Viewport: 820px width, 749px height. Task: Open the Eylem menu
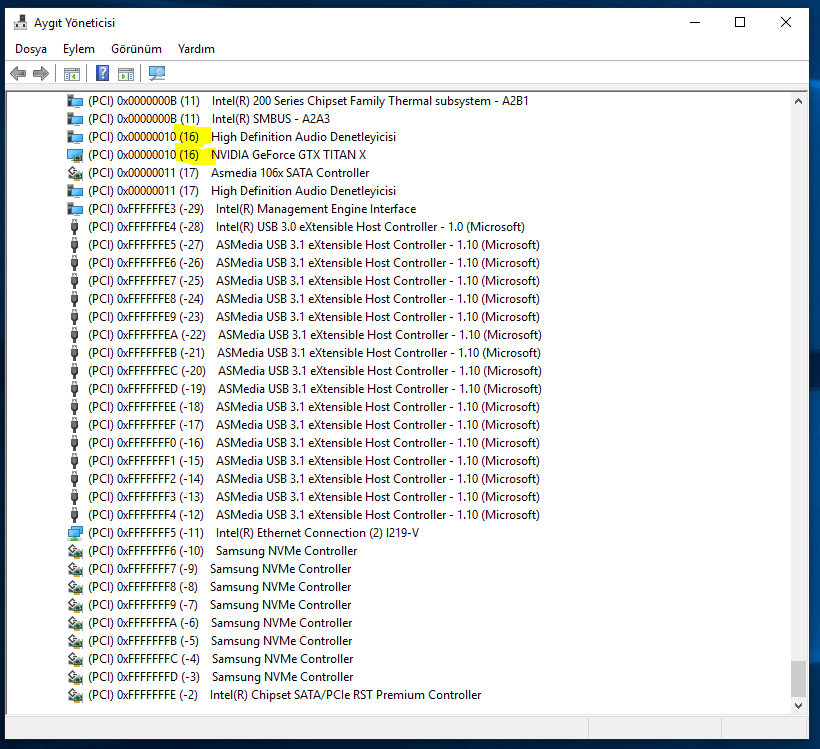tap(79, 49)
